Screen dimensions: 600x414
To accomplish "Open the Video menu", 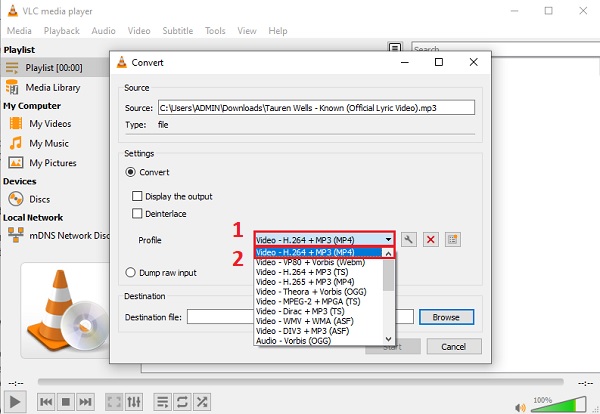I will tap(139, 31).
